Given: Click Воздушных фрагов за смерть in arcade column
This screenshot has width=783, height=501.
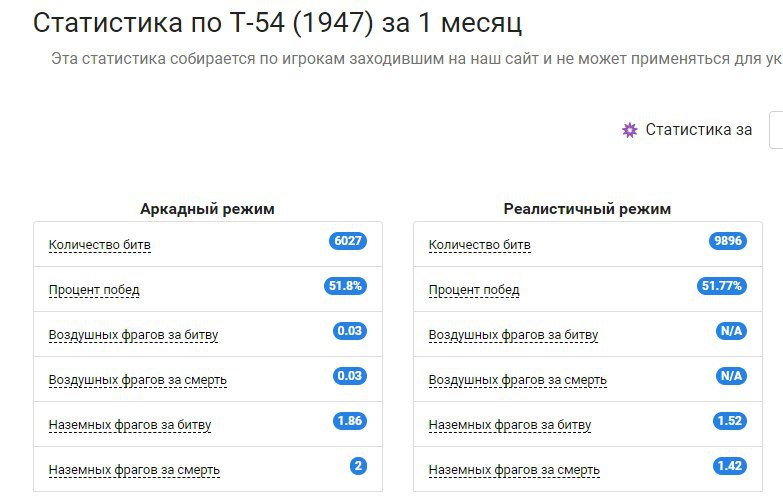Looking at the screenshot, I should pyautogui.click(x=138, y=380).
